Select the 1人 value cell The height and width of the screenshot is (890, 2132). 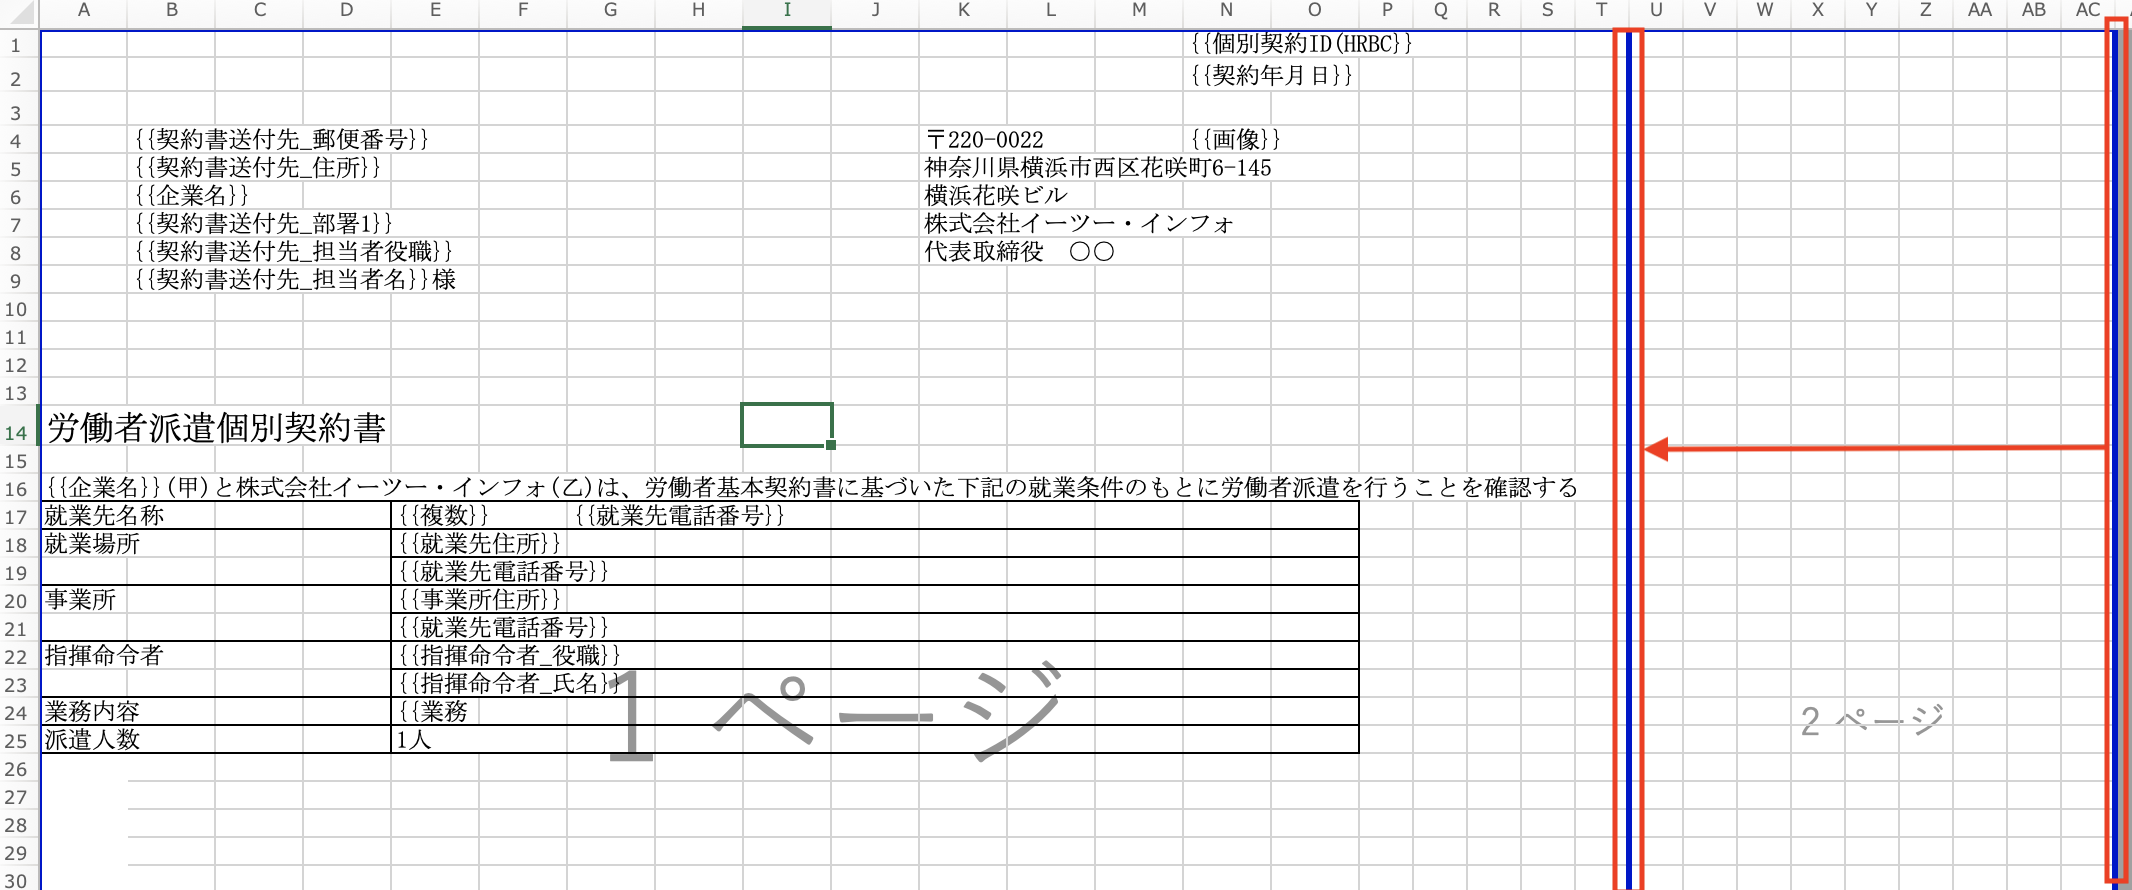point(414,740)
